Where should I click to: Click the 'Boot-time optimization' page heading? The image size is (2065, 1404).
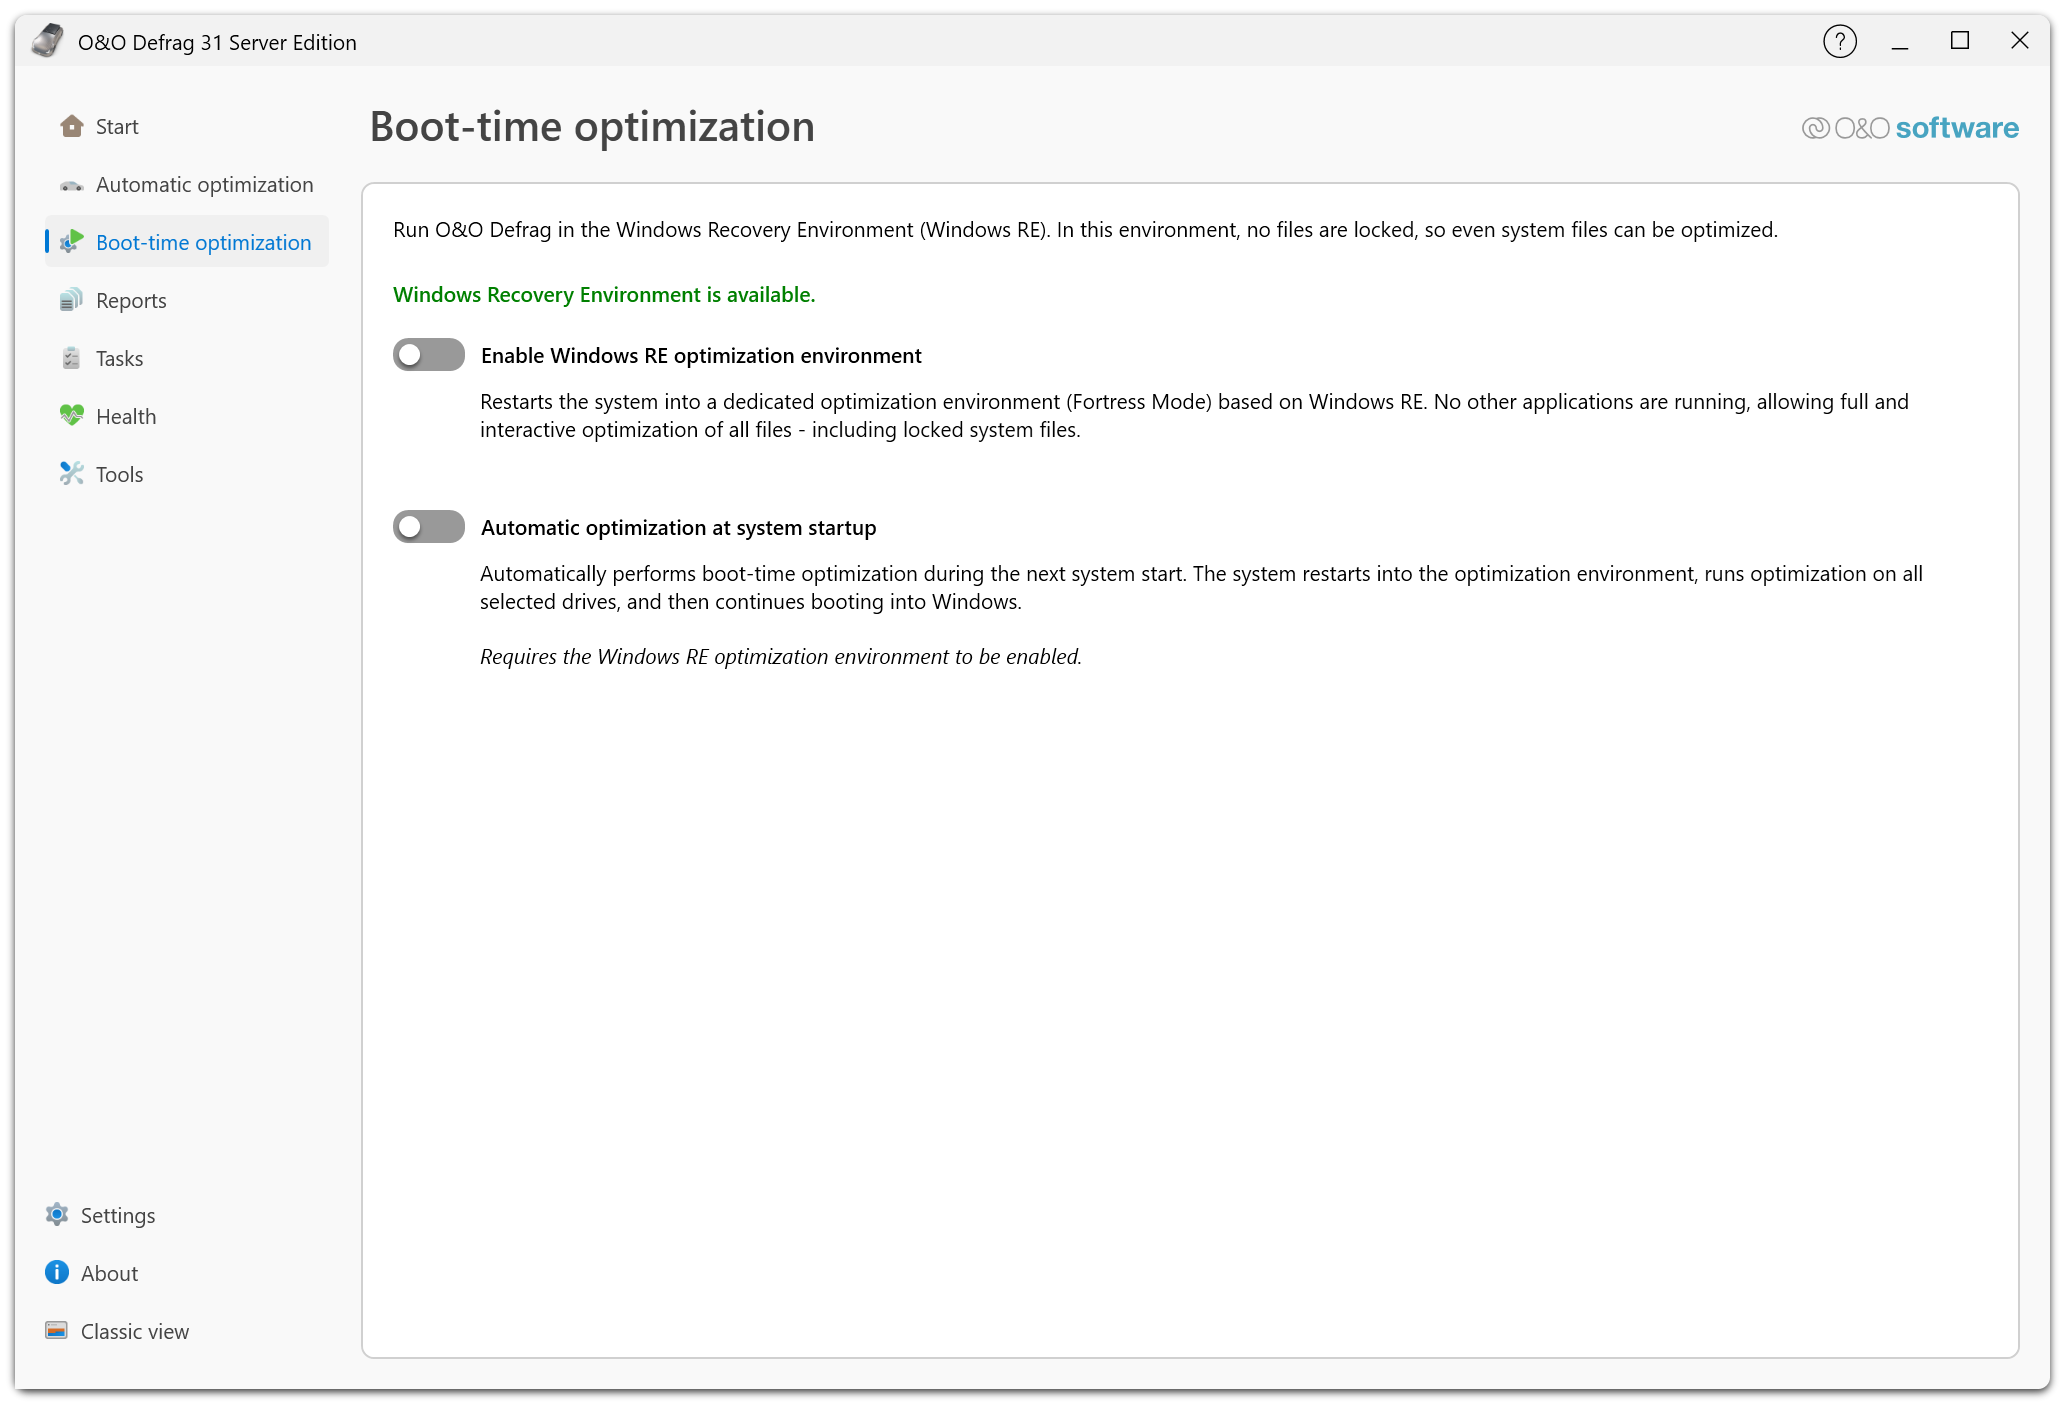[592, 127]
